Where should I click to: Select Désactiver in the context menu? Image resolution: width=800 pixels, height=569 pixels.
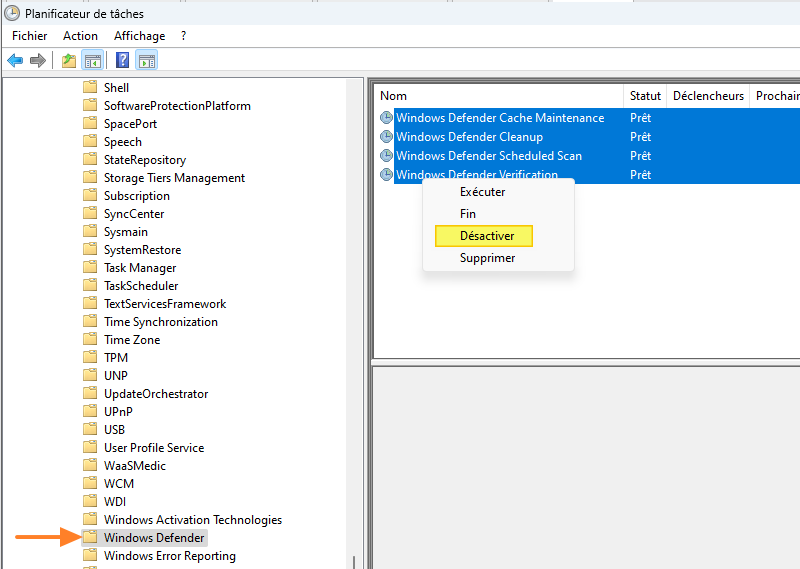tap(486, 236)
